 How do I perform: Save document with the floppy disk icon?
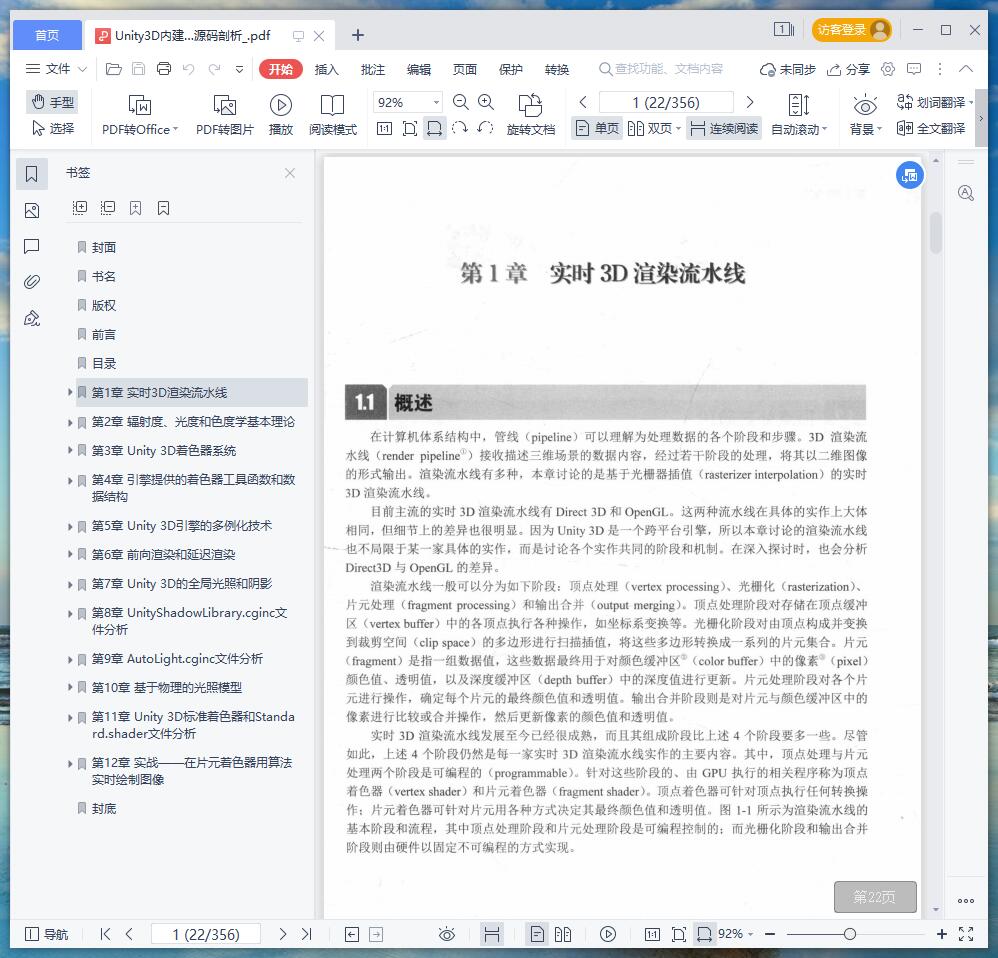pyautogui.click(x=138, y=69)
